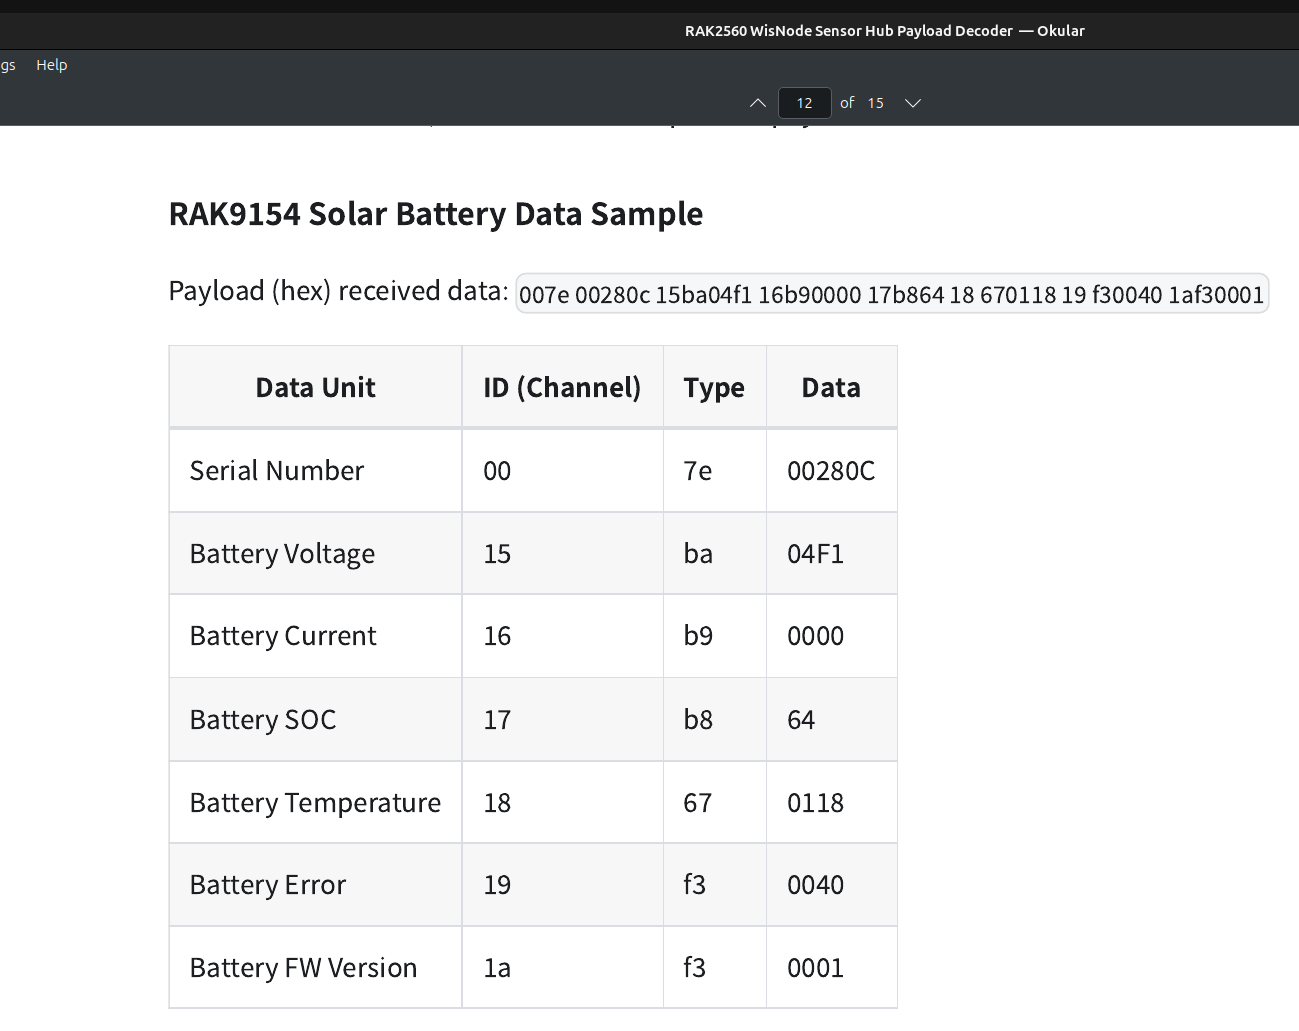Click the Battery Temperature row label

pyautogui.click(x=315, y=803)
